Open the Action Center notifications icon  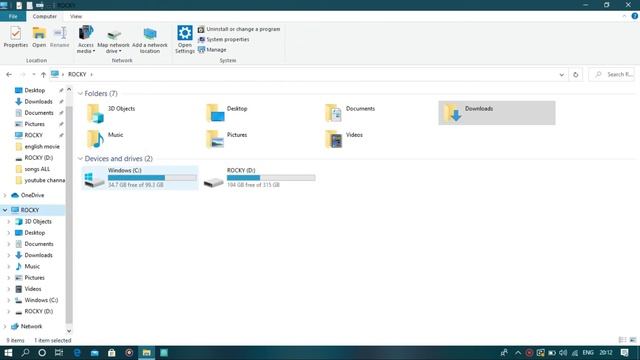pyautogui.click(x=624, y=353)
